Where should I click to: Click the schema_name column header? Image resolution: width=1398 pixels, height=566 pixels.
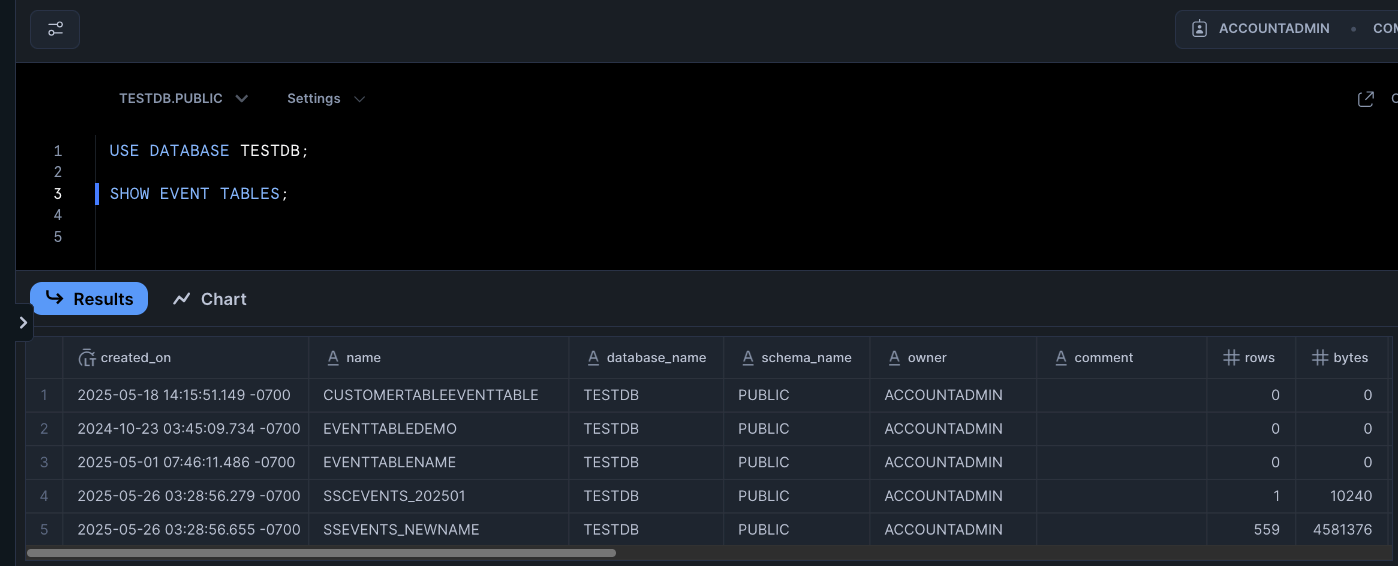(806, 357)
